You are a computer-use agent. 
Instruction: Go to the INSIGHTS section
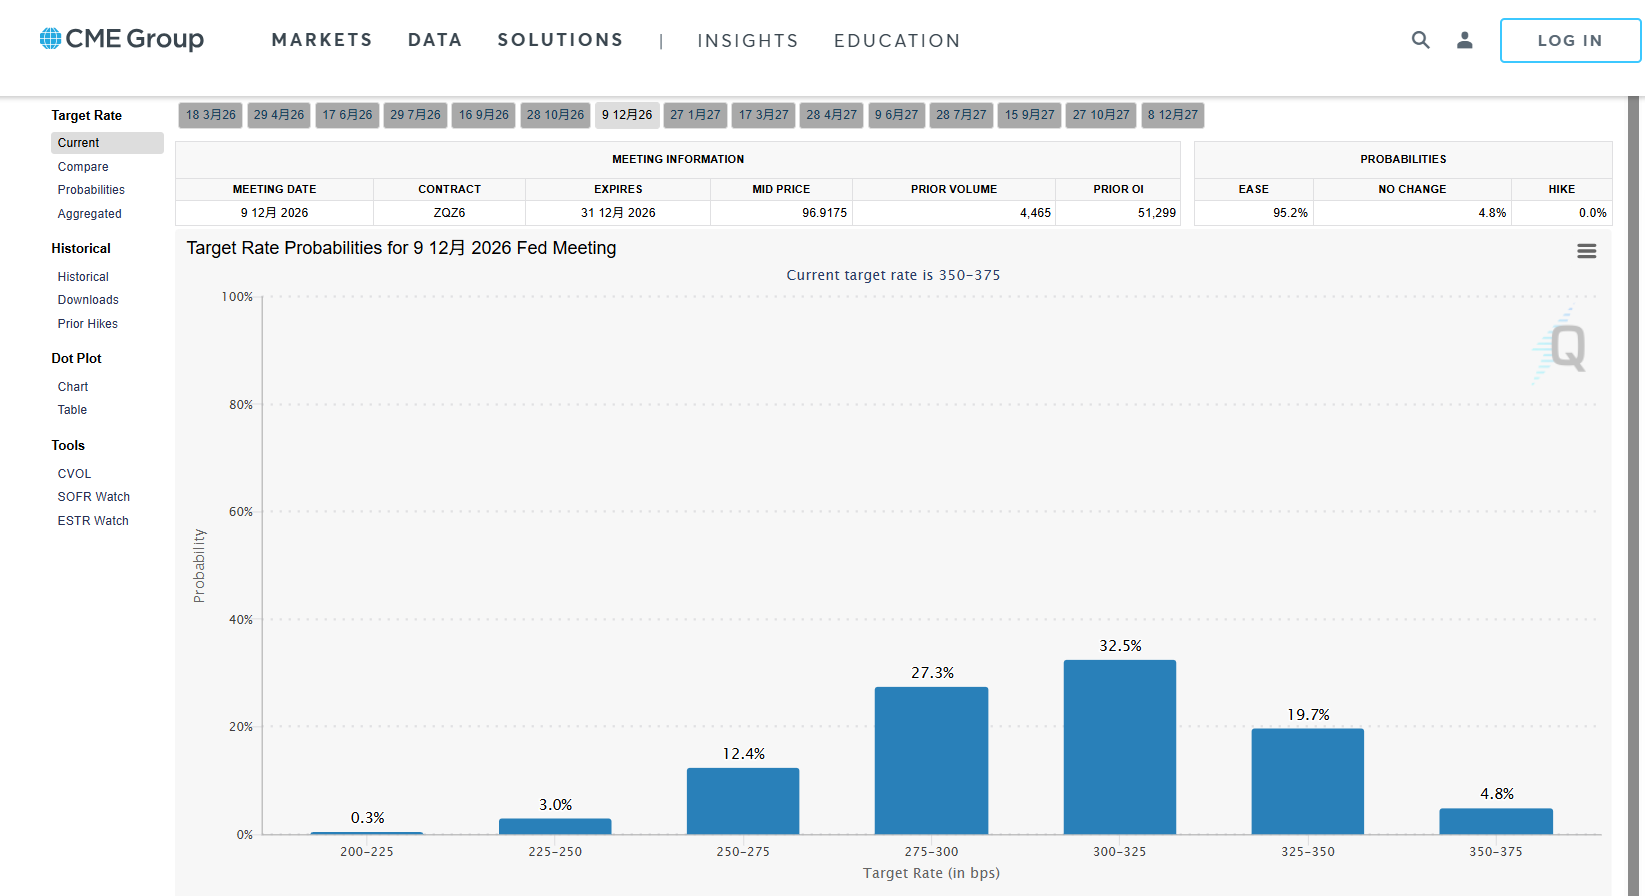[x=748, y=41]
